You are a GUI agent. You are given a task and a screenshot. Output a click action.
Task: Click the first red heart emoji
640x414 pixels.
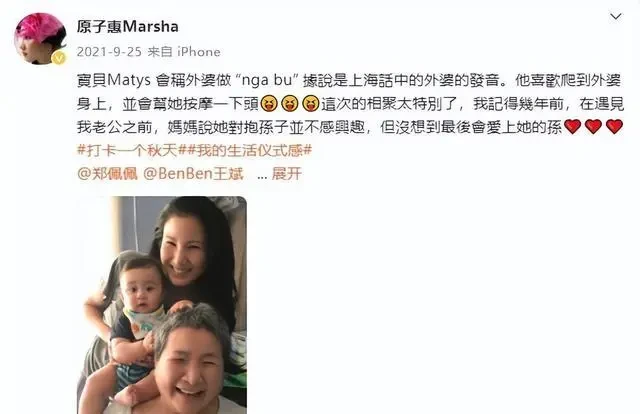(x=572, y=127)
